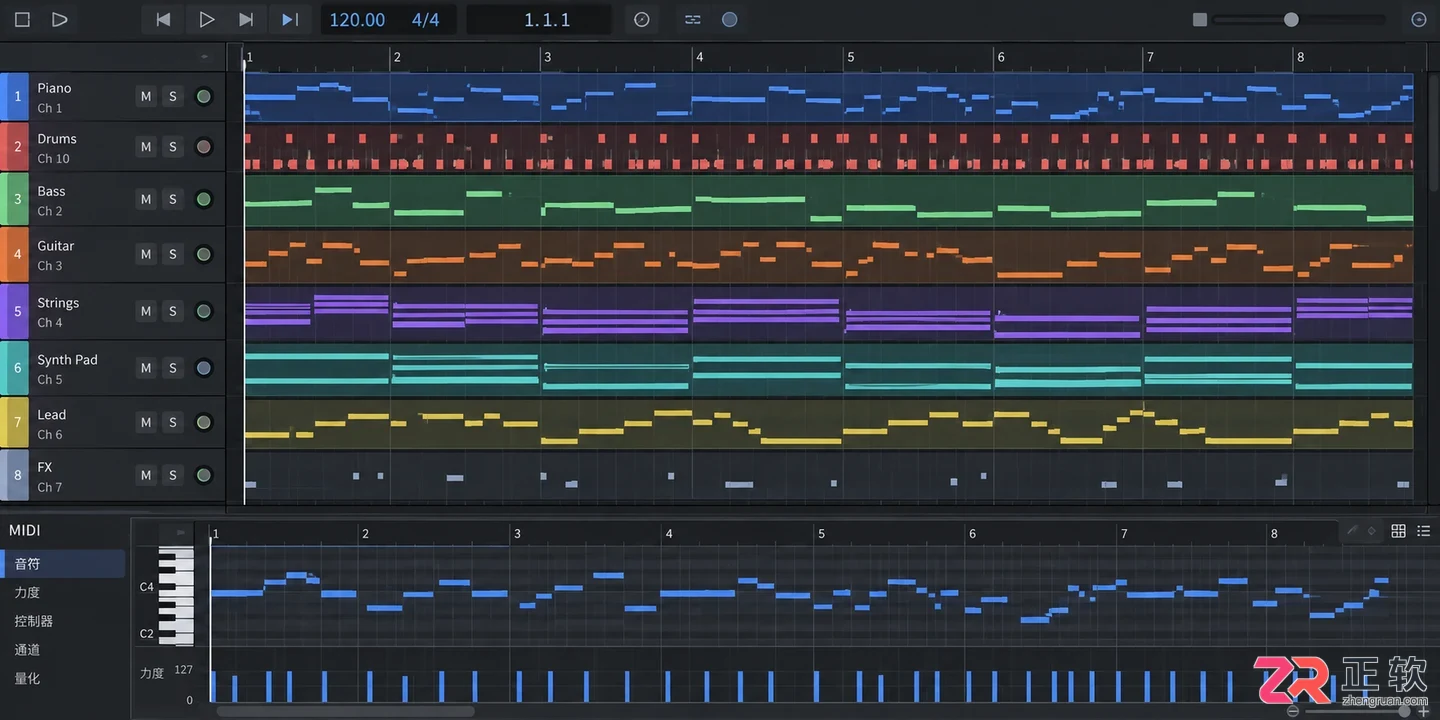
Task: Solo the Synth Pad track
Action: click(x=173, y=368)
